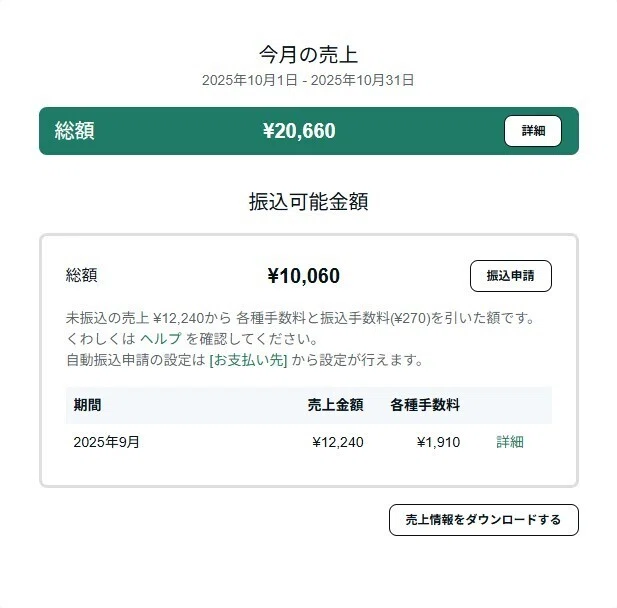Click the ¥10,060 transferable amount

(x=303, y=275)
